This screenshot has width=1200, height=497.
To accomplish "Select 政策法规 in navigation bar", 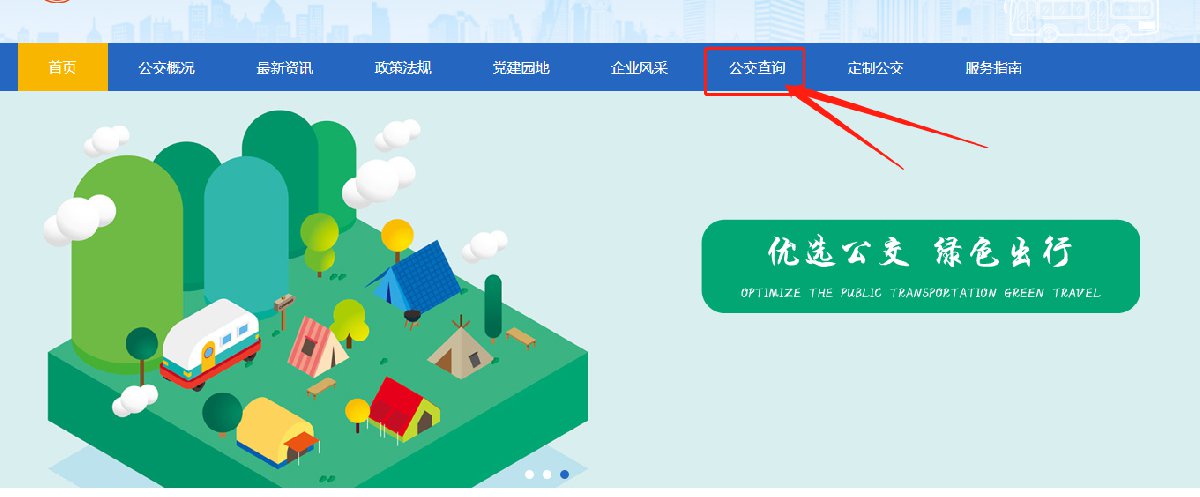I will point(402,68).
